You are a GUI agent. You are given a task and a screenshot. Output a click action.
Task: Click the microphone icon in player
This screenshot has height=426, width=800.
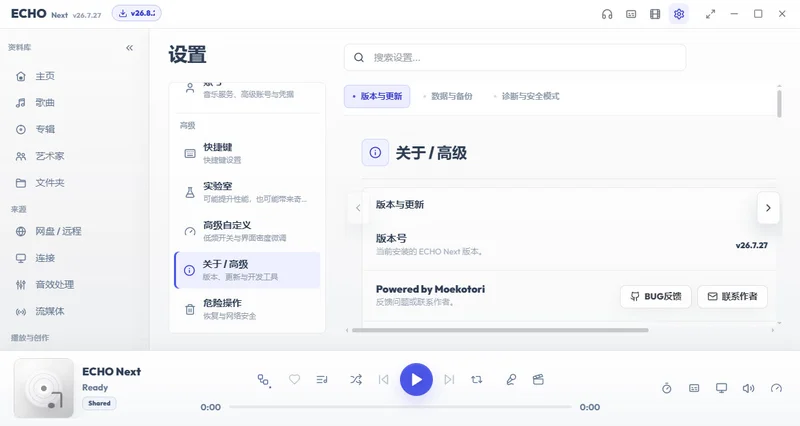coord(511,380)
